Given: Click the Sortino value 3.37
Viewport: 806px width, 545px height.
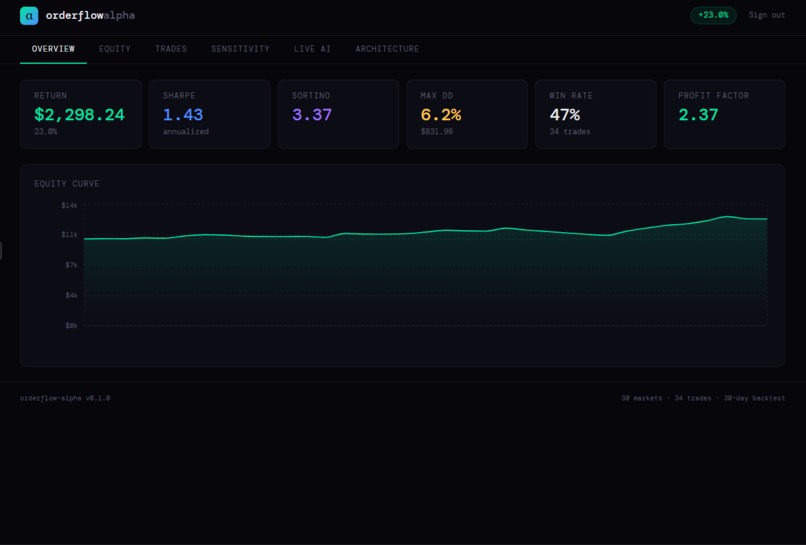Looking at the screenshot, I should pos(312,115).
